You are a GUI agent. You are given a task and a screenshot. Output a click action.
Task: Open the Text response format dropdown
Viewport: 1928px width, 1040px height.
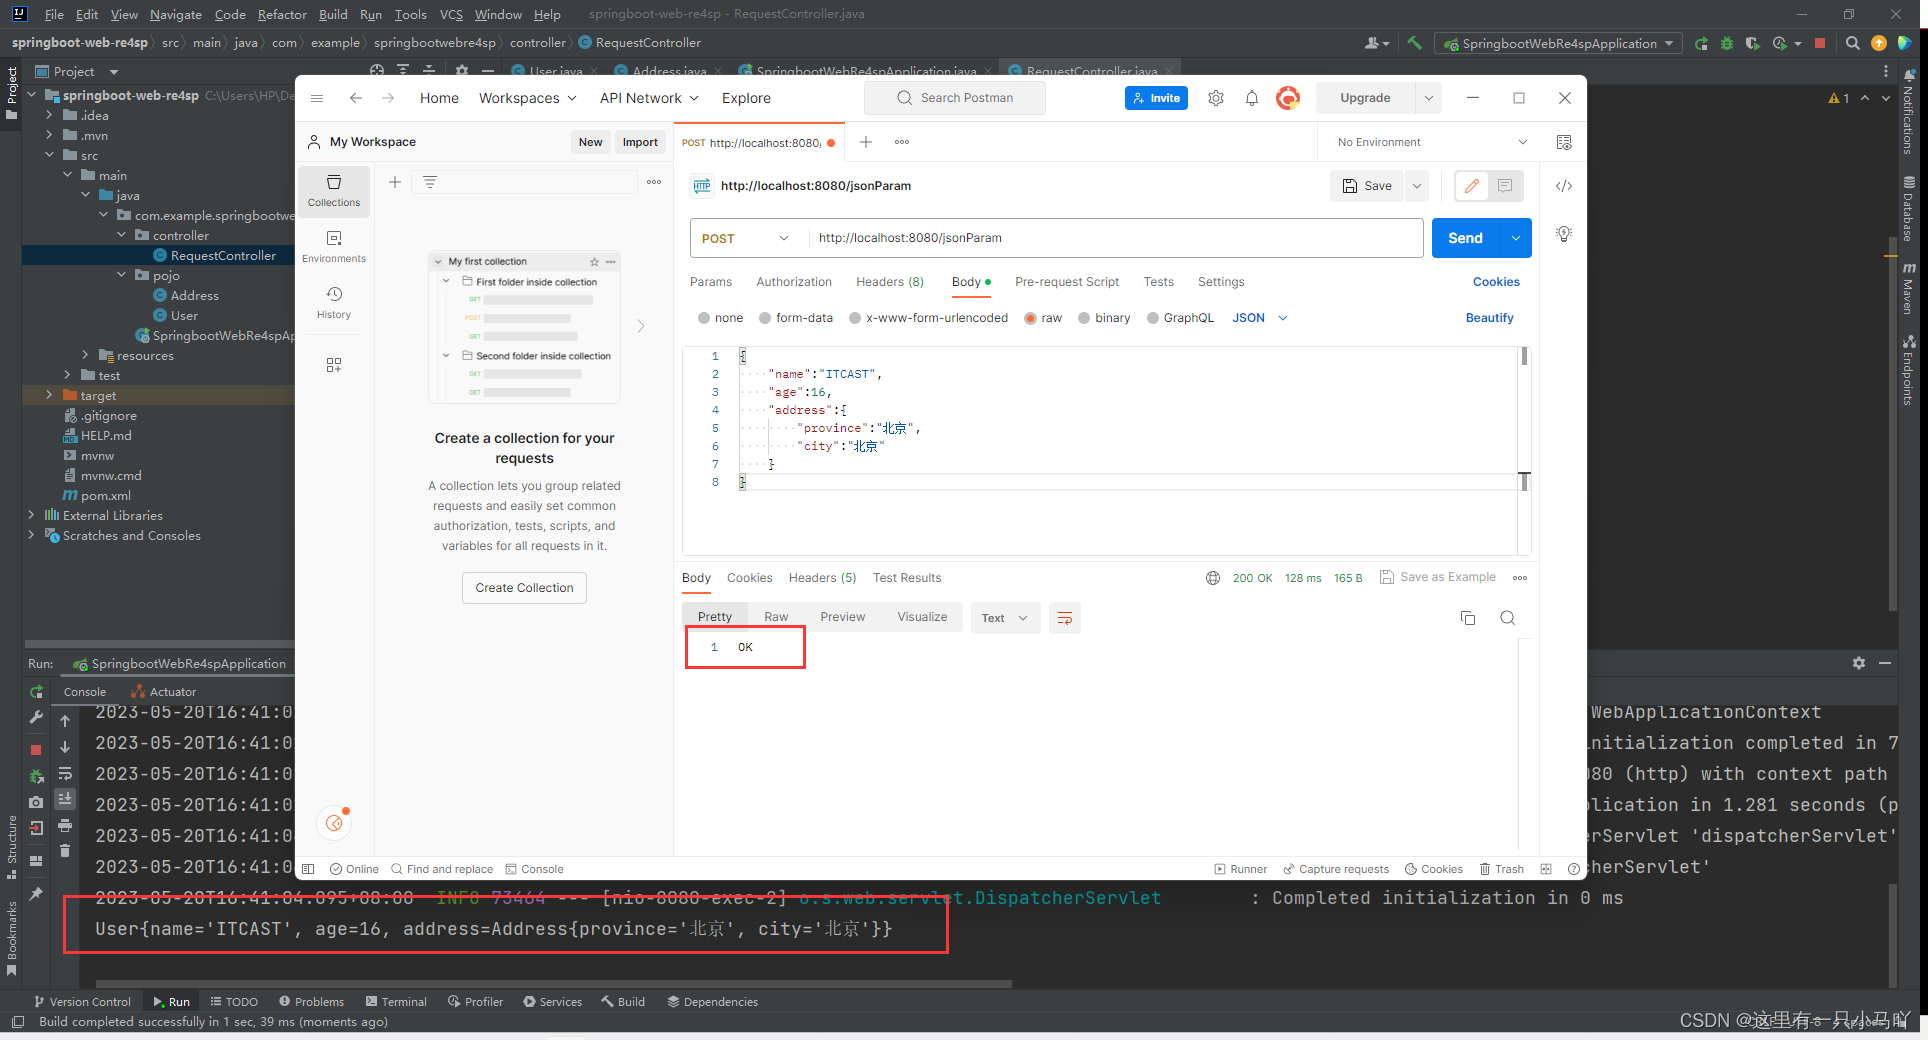1005,618
